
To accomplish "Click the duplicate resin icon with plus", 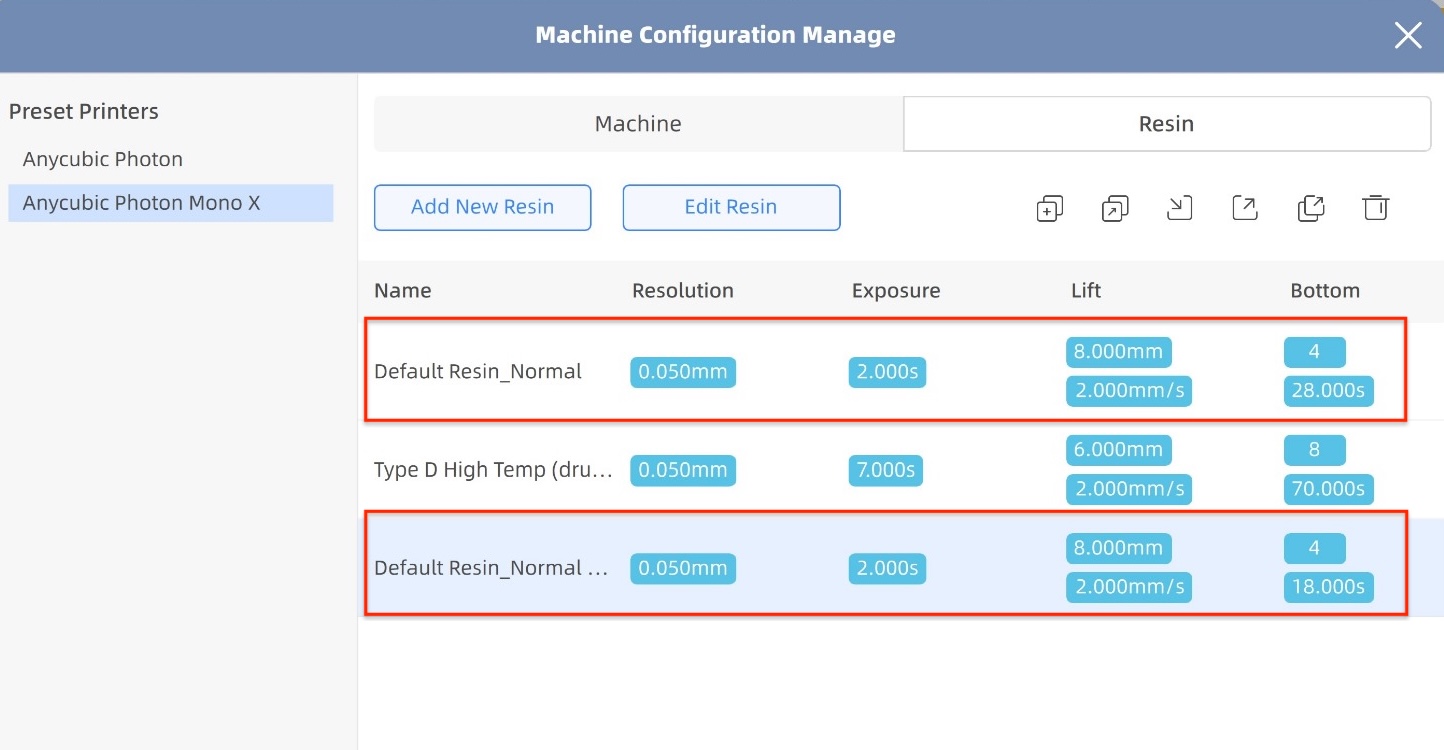I will (x=1049, y=208).
